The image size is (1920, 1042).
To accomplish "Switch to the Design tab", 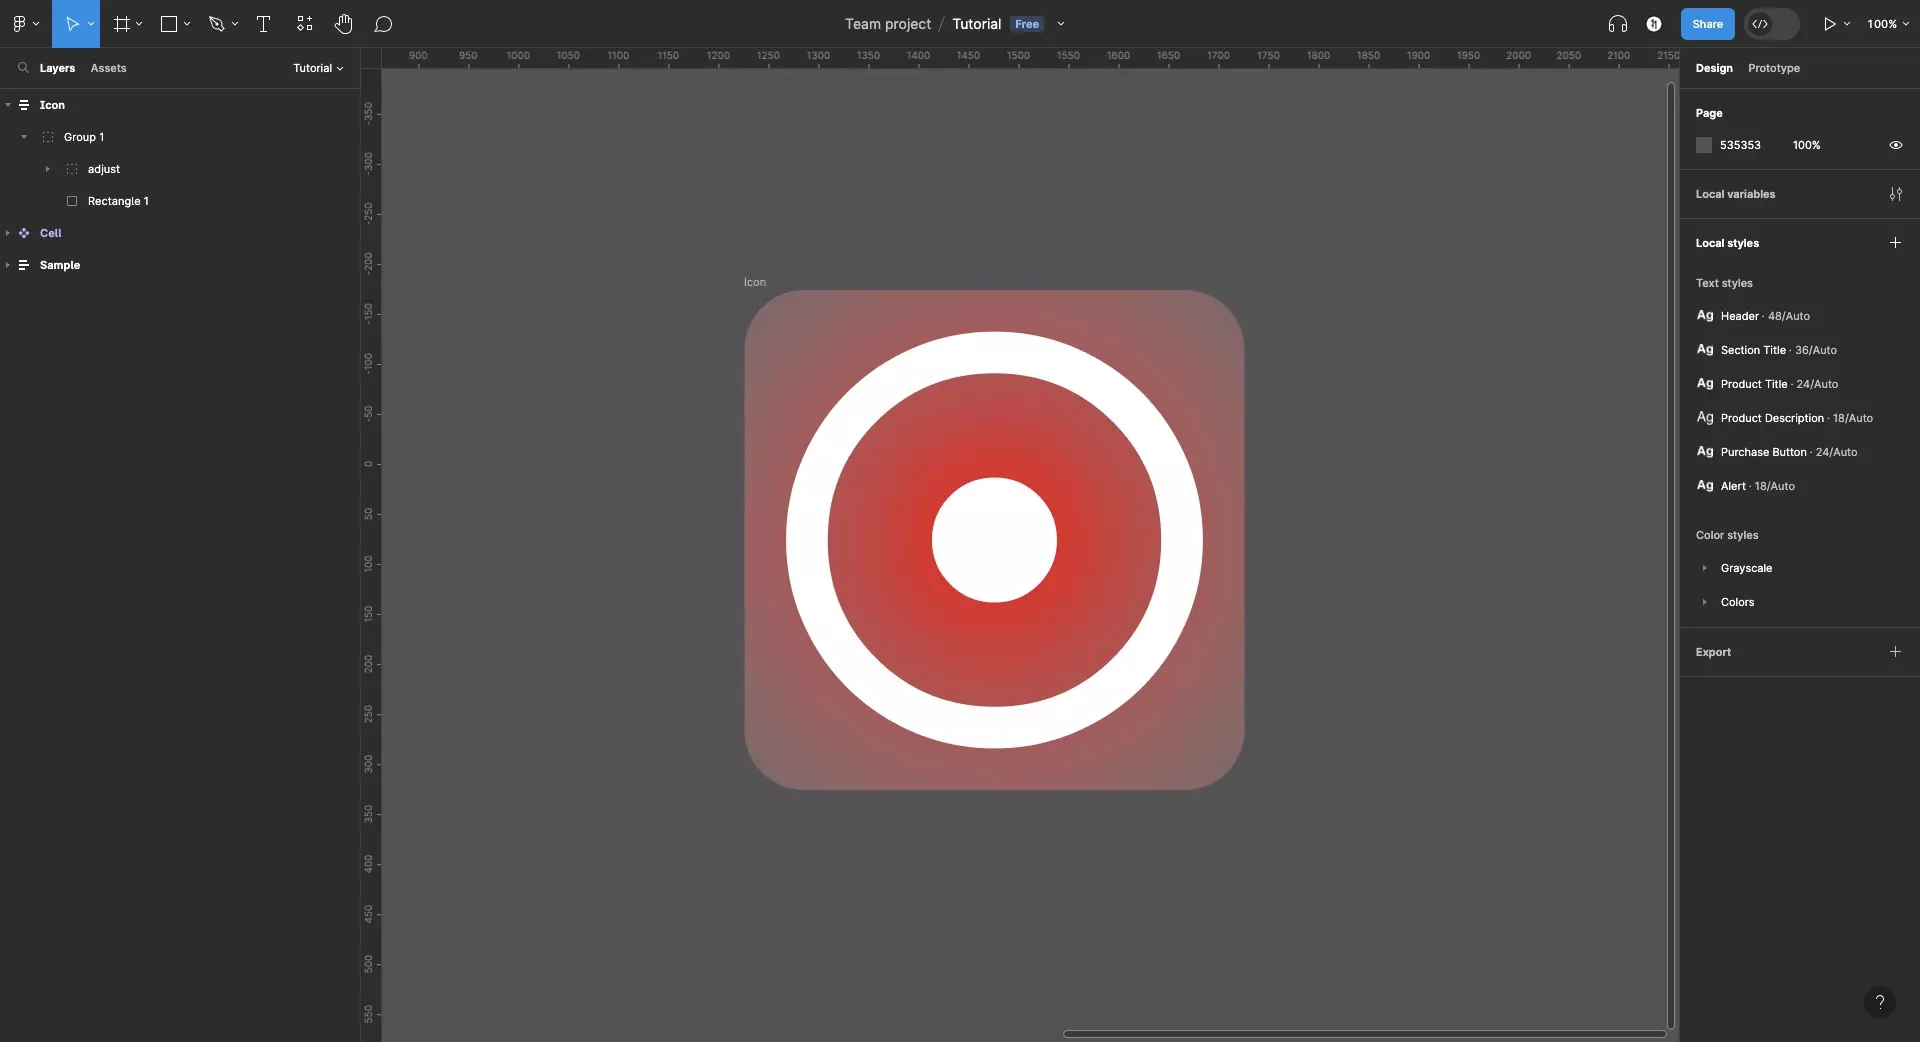I will pyautogui.click(x=1714, y=68).
